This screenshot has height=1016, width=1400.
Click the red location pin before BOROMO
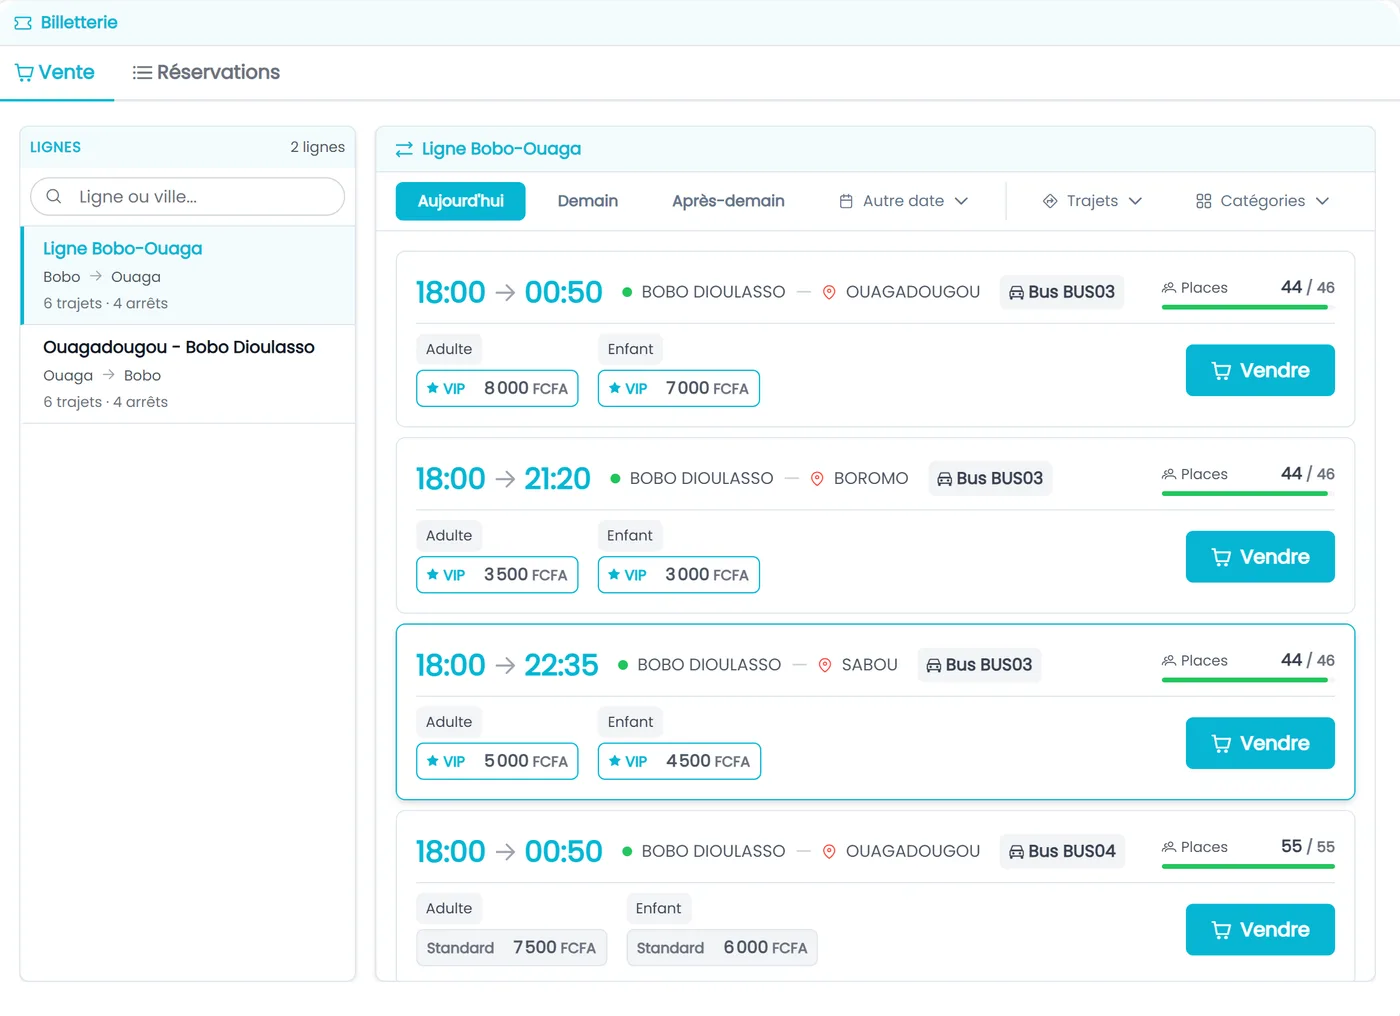click(817, 479)
